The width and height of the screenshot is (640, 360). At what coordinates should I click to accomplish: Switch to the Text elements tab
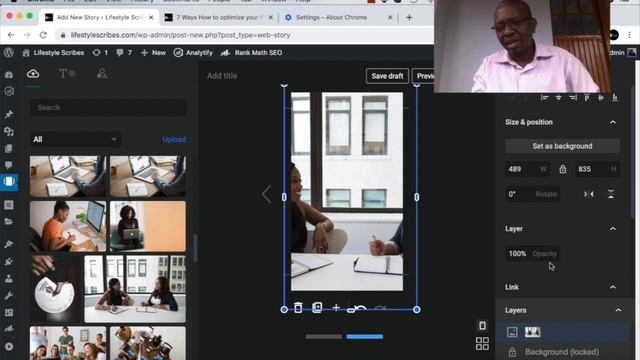(x=67, y=74)
